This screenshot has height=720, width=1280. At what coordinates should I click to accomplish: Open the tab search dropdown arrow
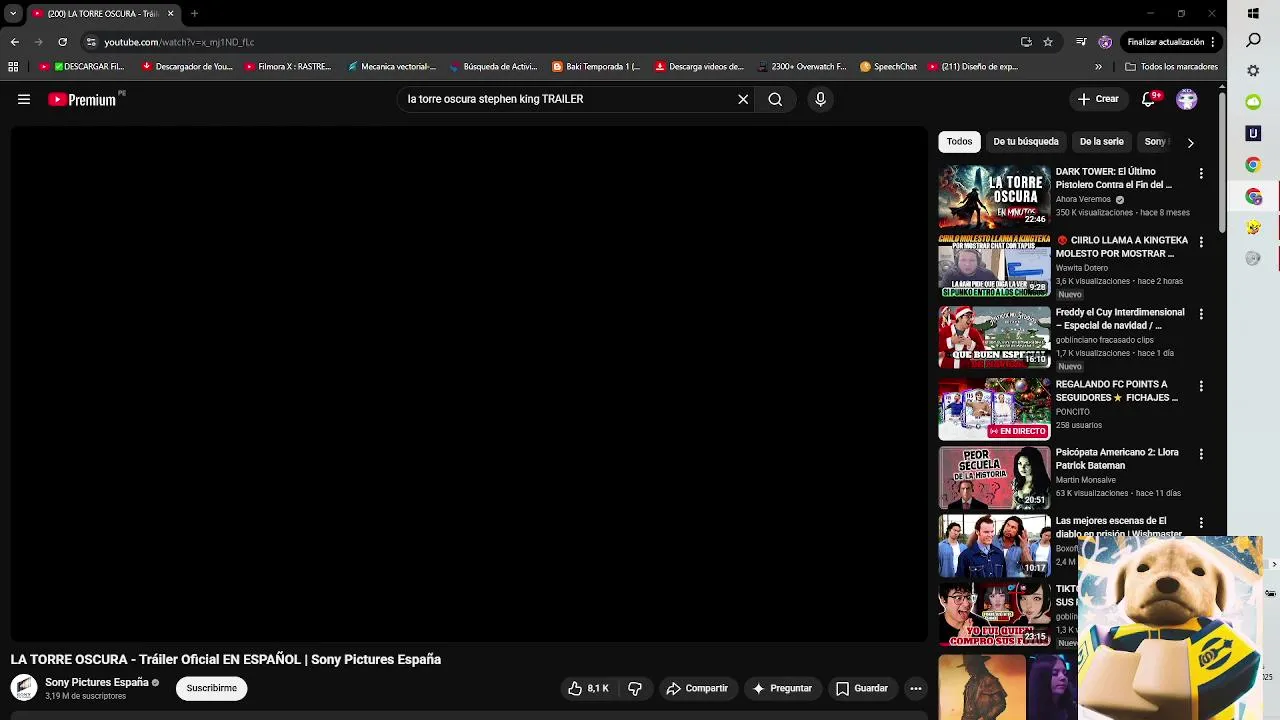pos(13,13)
